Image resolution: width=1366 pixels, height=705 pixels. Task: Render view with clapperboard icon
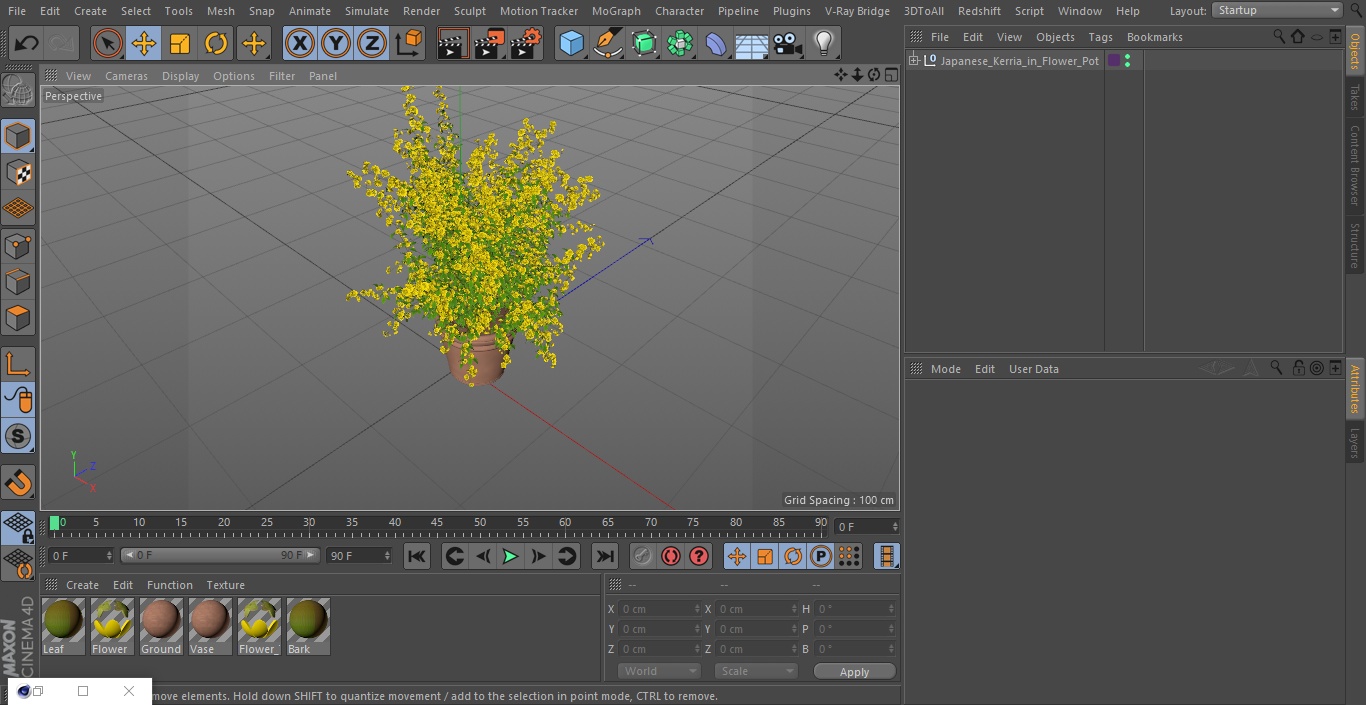point(453,44)
